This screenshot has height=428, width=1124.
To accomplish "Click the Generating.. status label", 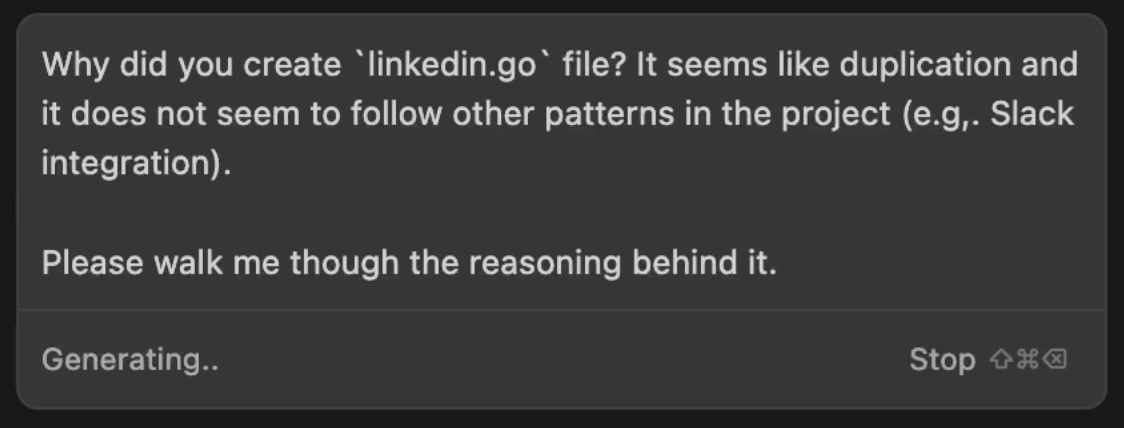I will click(x=130, y=360).
